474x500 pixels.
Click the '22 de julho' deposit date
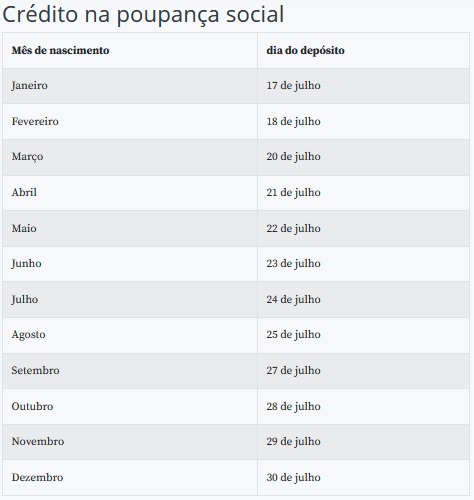coord(363,228)
